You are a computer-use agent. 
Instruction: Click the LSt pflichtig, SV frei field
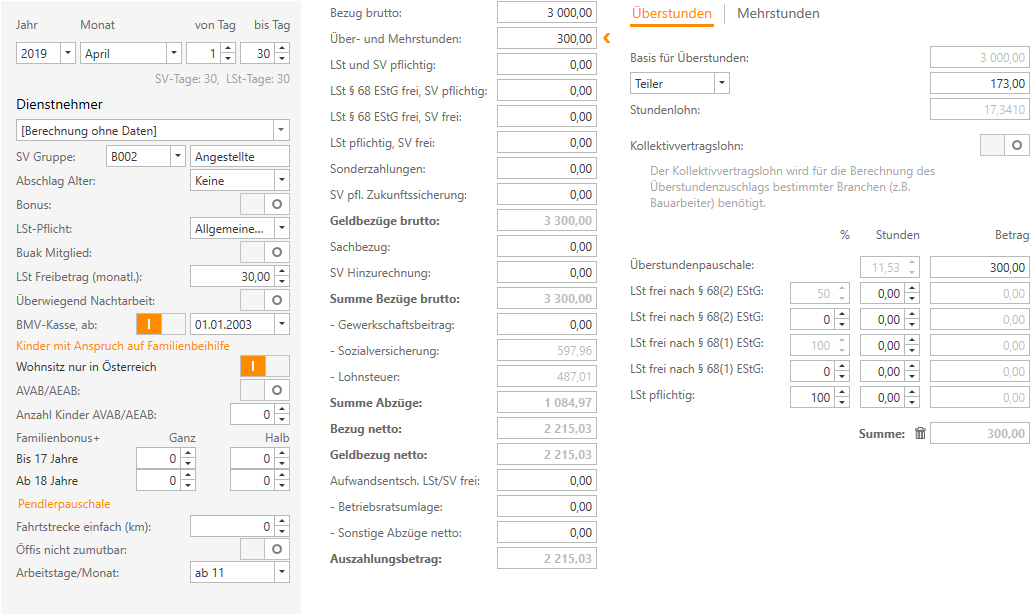pos(546,143)
